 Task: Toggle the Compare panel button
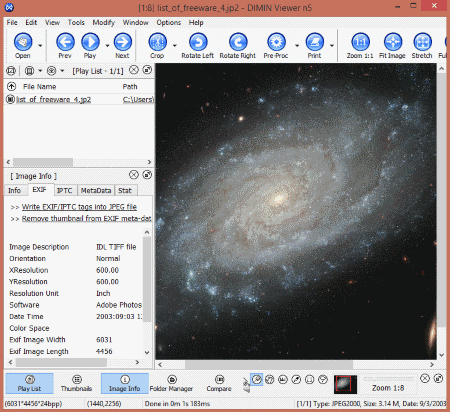[219, 383]
